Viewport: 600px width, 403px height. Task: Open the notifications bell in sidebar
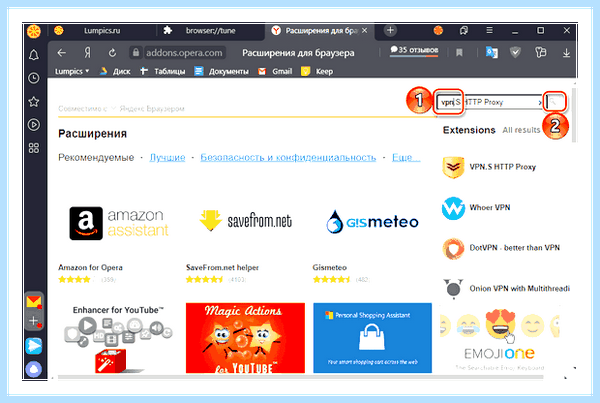tap(34, 55)
